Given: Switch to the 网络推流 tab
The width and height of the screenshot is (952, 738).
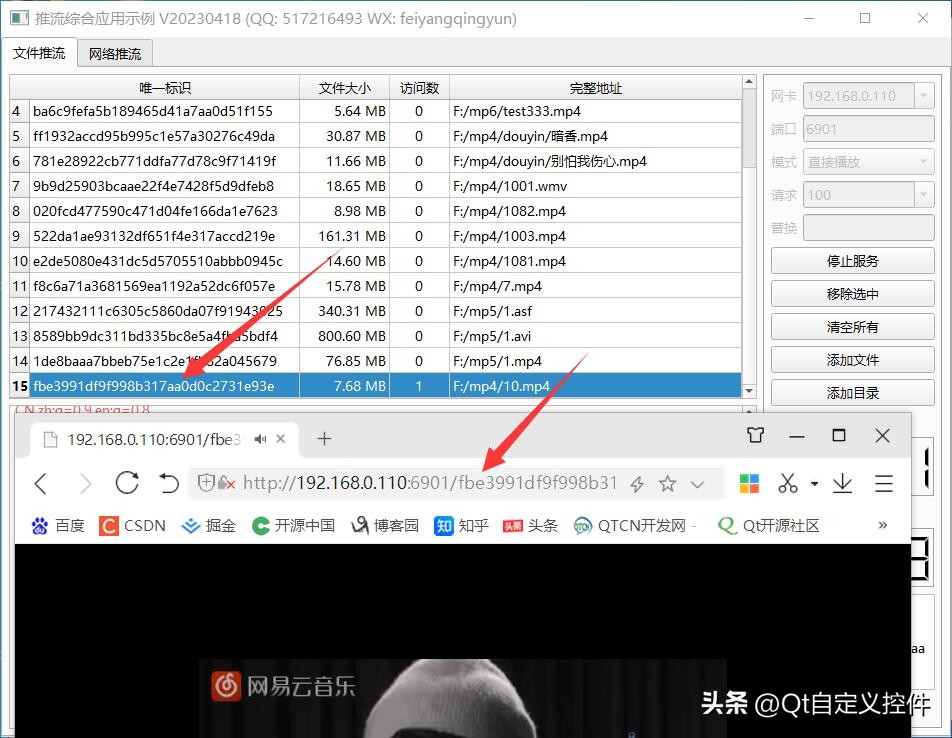Looking at the screenshot, I should pos(114,52).
